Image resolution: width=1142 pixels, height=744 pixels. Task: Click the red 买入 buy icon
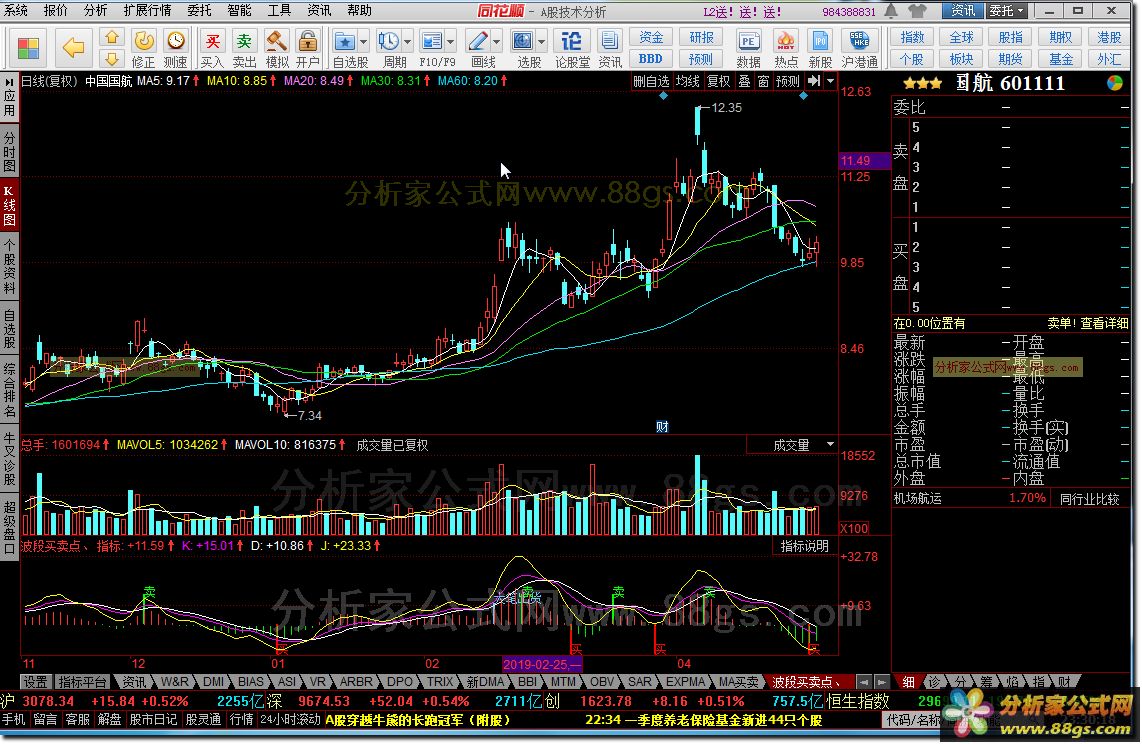212,41
